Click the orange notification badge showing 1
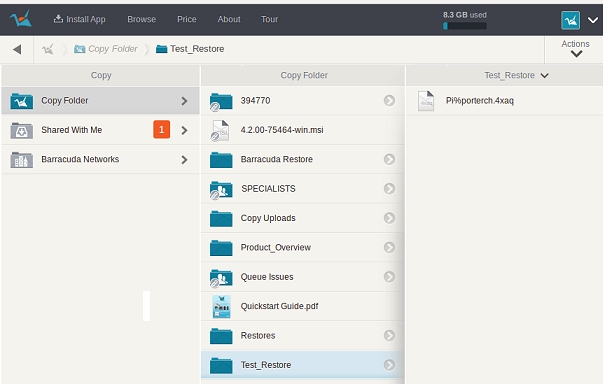Viewport: 605px width, 384px height. tap(161, 130)
